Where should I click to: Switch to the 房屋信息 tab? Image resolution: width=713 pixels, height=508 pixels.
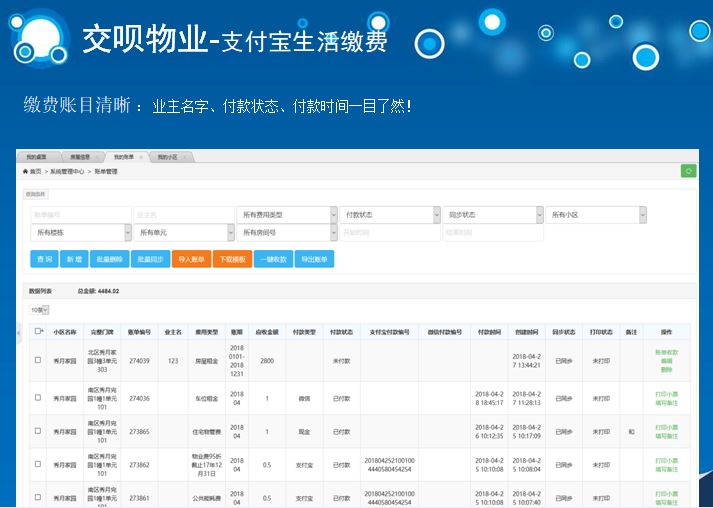[x=82, y=157]
